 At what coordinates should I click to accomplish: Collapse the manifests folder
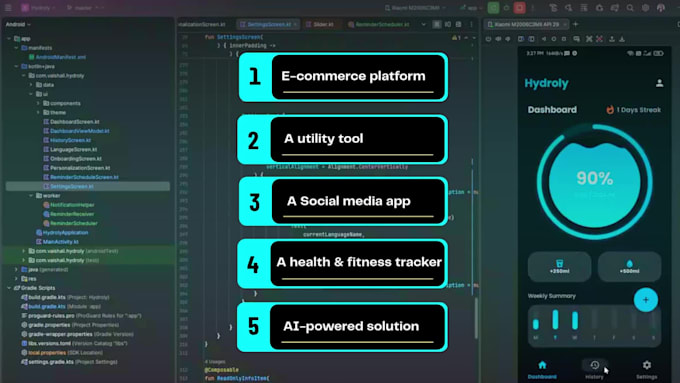tap(16, 48)
